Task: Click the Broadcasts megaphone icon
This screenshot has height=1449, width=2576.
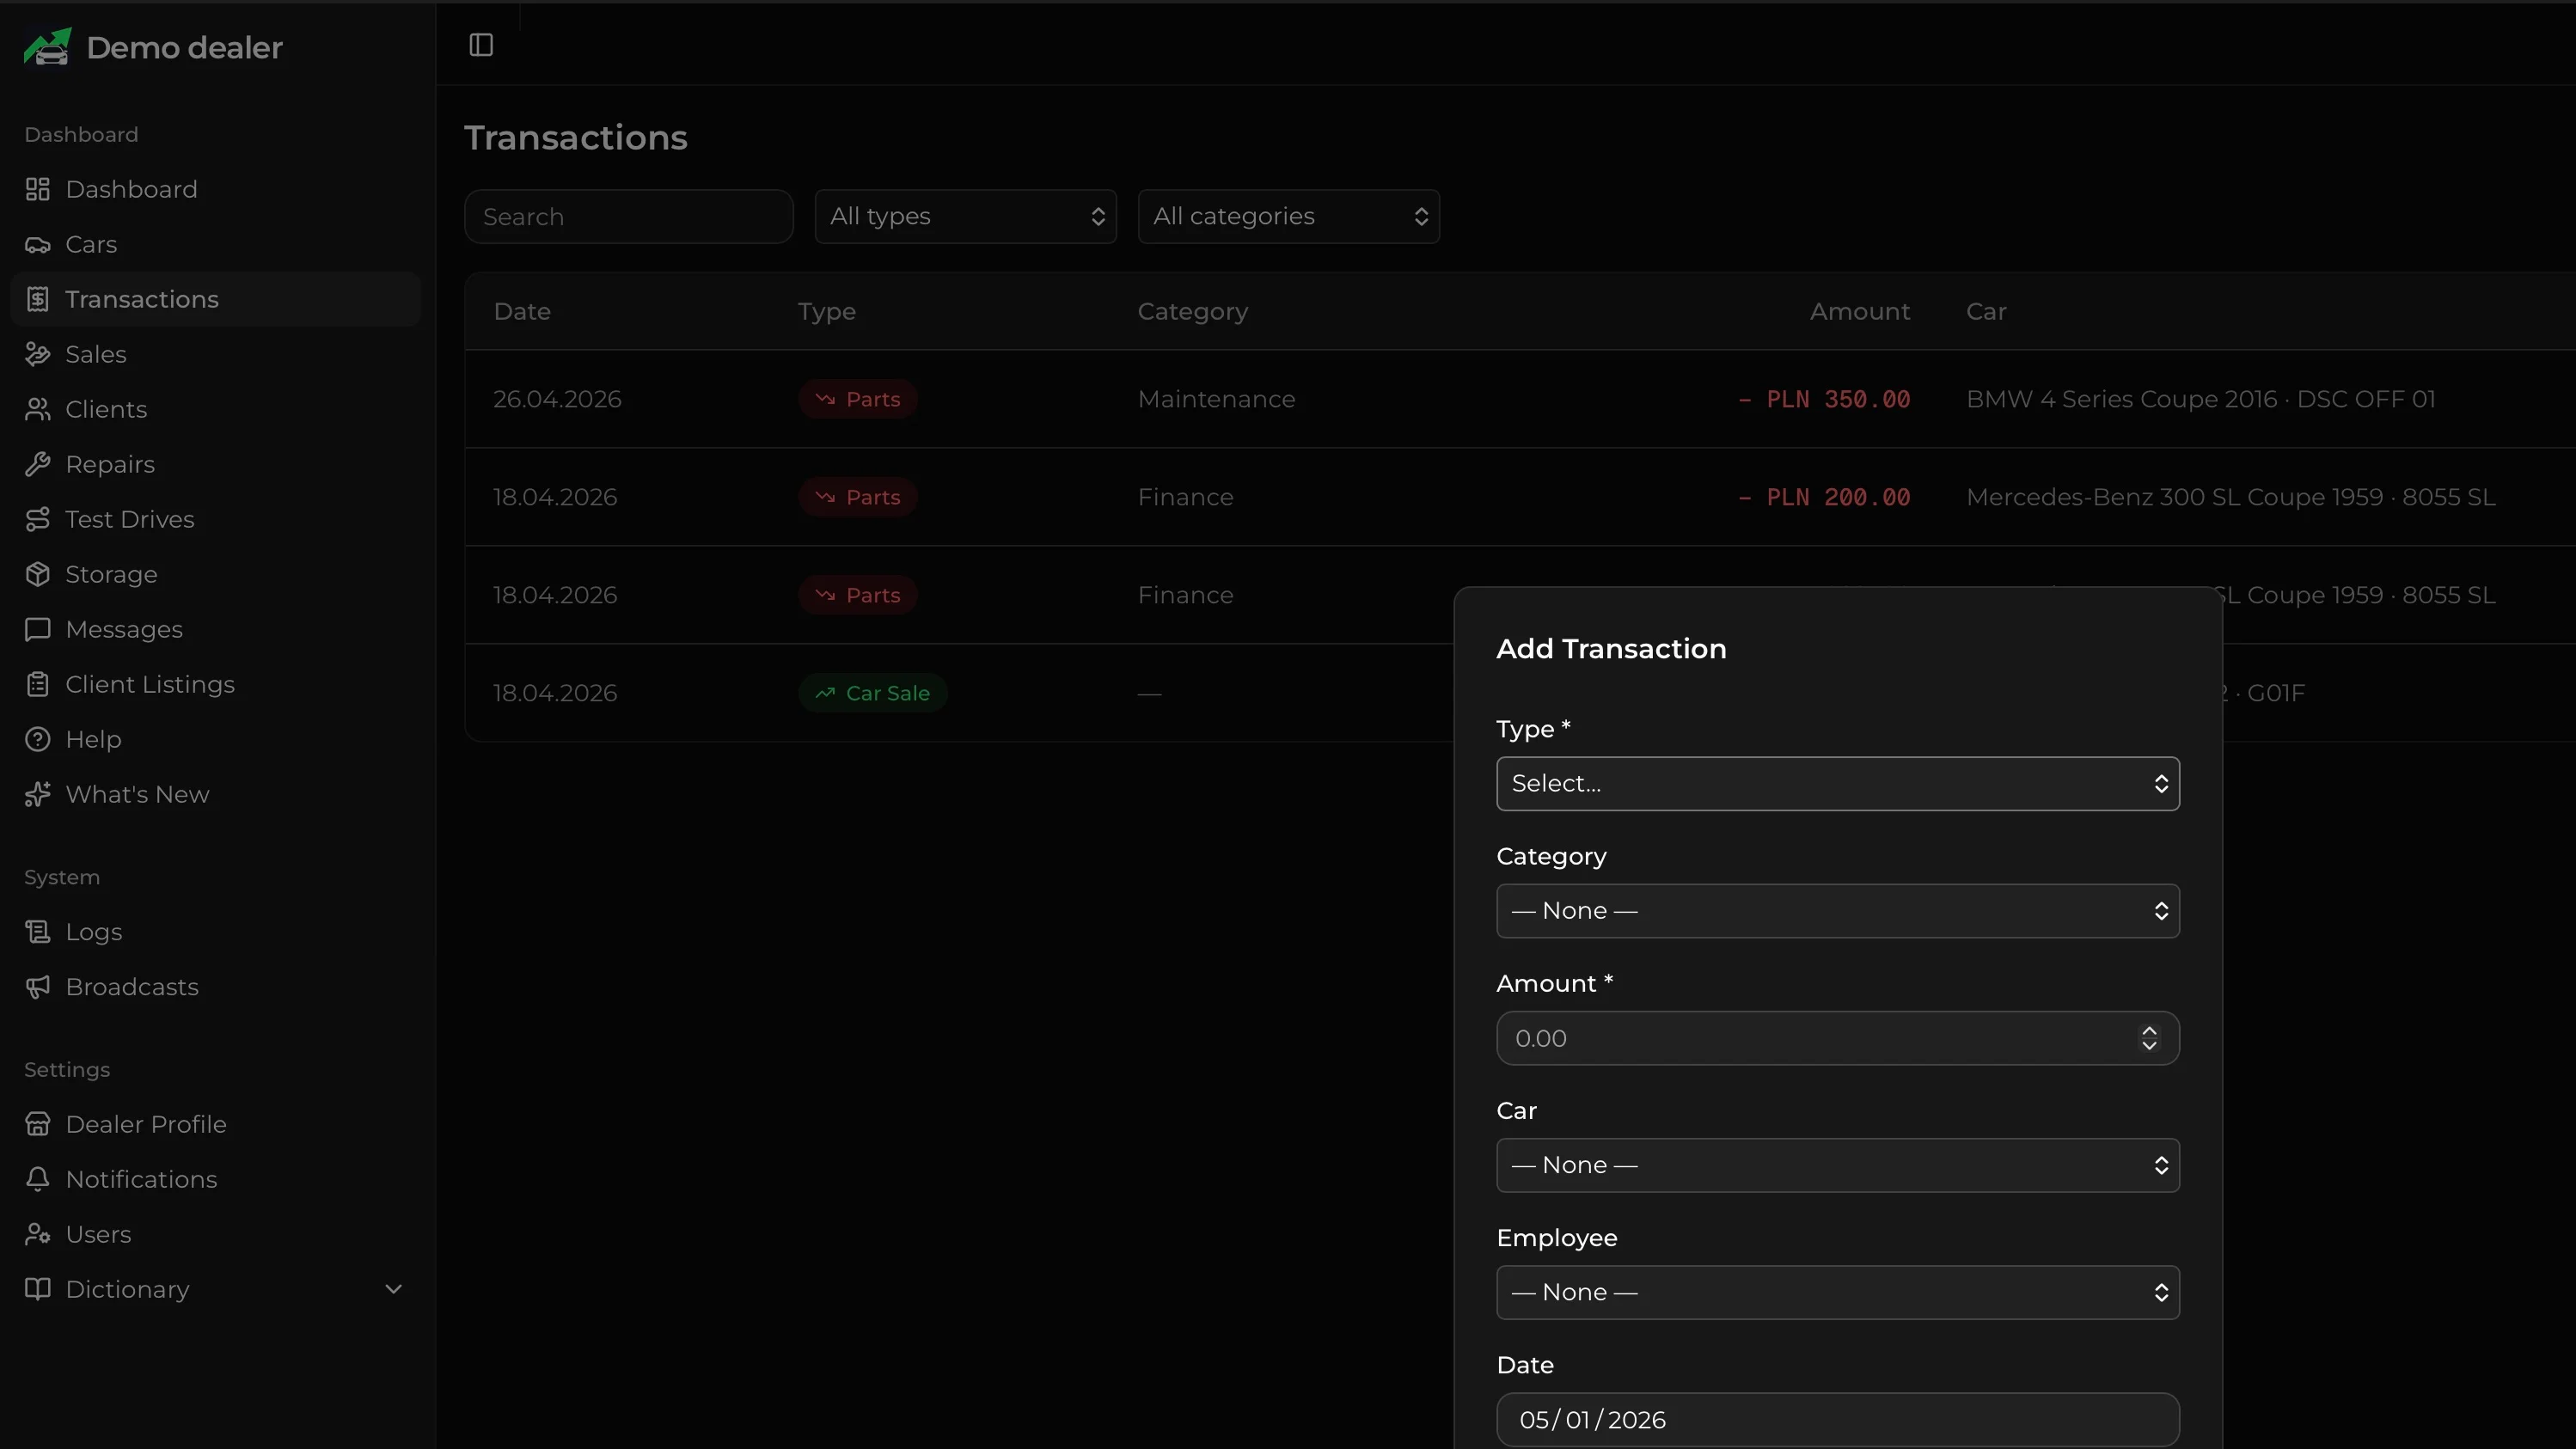Action: click(x=38, y=987)
